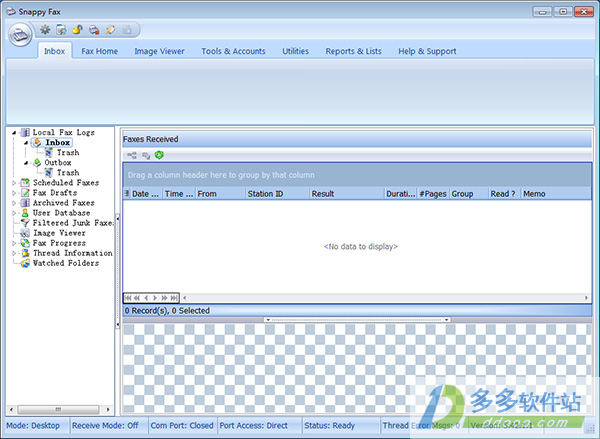Screen dimensions: 600x439
Task: Sort by the #Pages column header
Action: (433, 194)
